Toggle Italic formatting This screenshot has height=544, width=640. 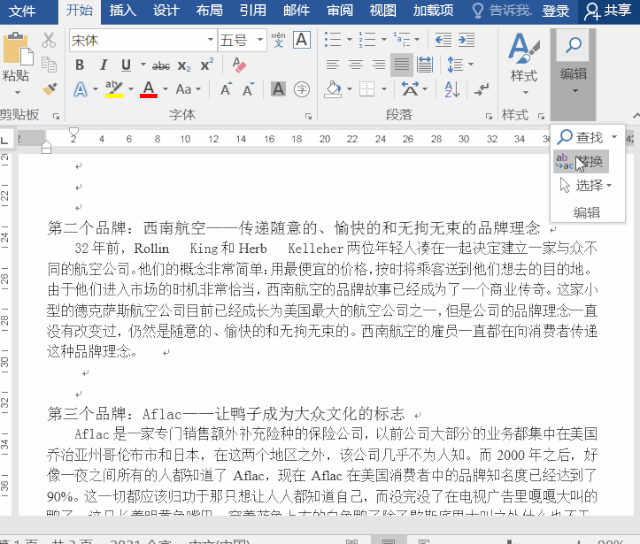[103, 65]
